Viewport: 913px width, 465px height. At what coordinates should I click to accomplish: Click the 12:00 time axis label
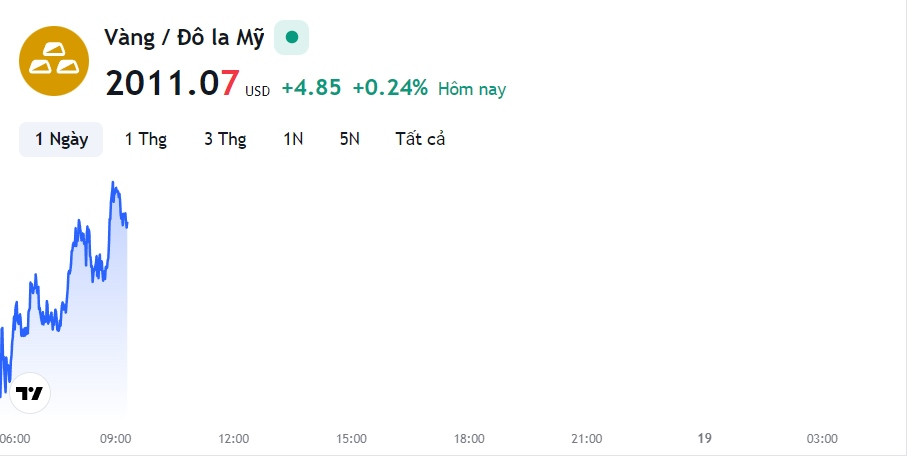pos(233,439)
